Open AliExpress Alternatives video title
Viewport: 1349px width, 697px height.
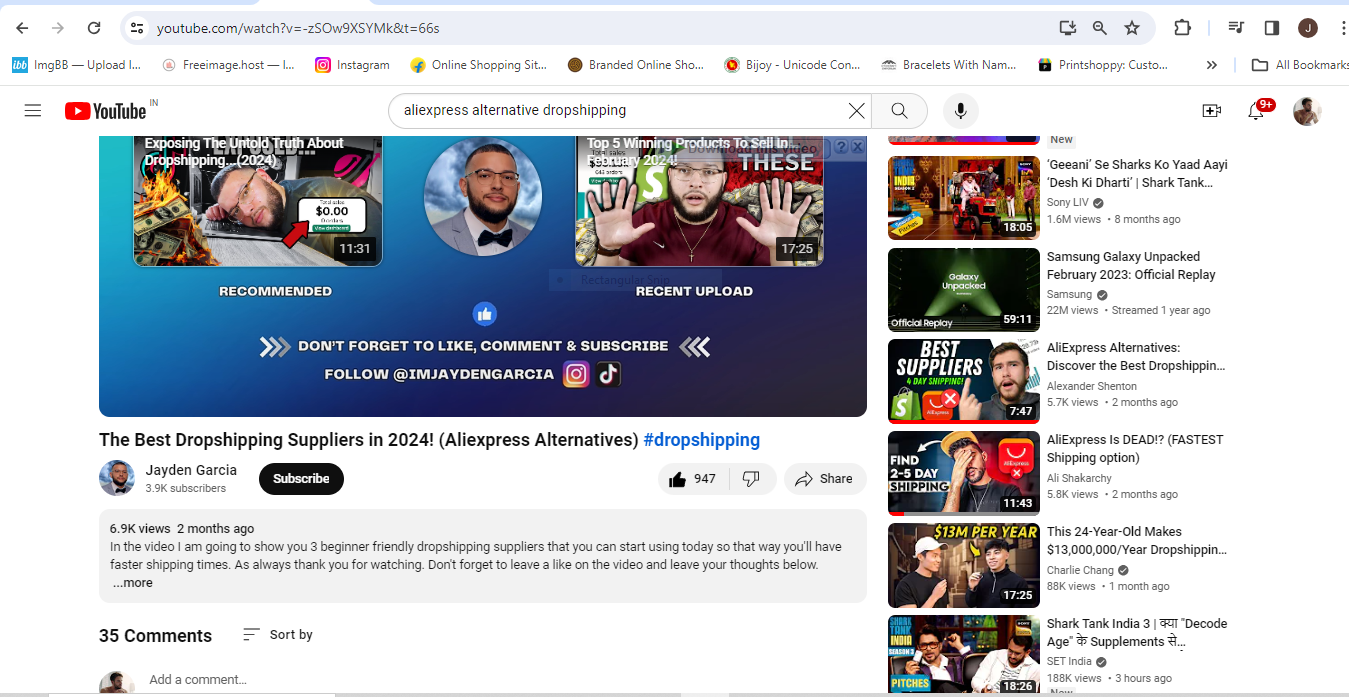(1136, 357)
